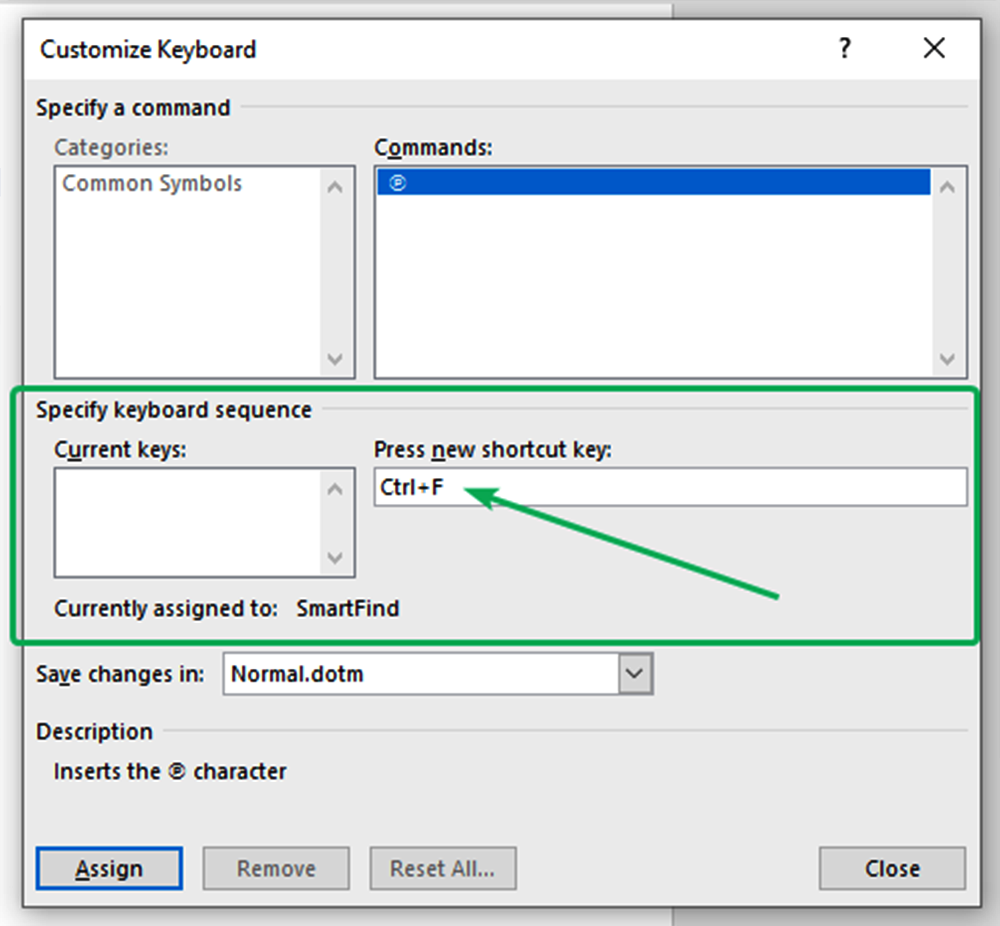Click the Assign button

point(108,868)
